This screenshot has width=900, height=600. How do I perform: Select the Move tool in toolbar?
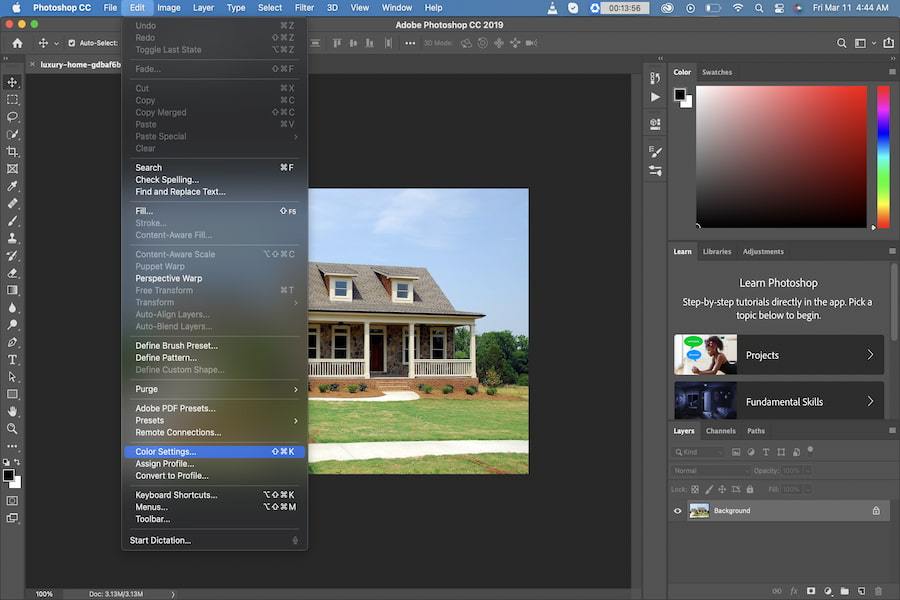(x=12, y=82)
